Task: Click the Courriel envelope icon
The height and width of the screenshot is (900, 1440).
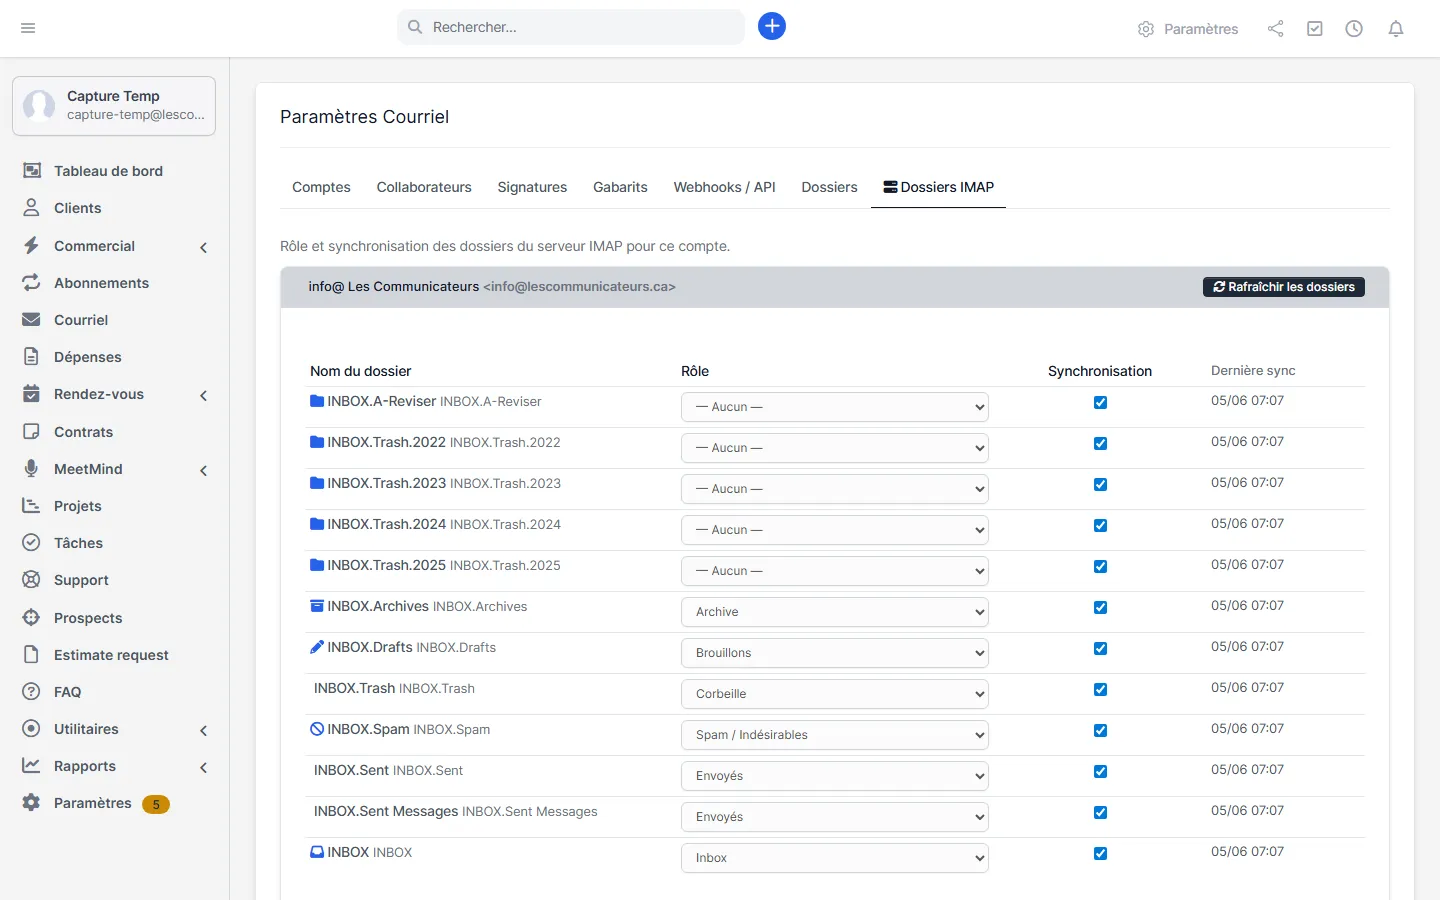Action: [32, 320]
